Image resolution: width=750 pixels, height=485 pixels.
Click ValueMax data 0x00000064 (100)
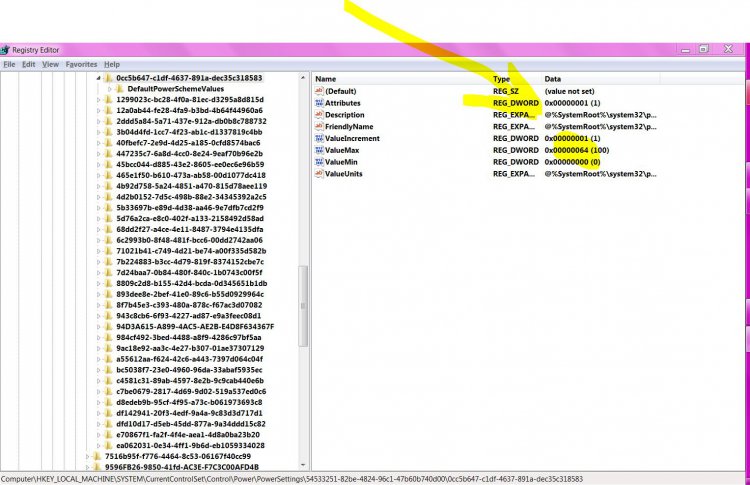coord(577,150)
